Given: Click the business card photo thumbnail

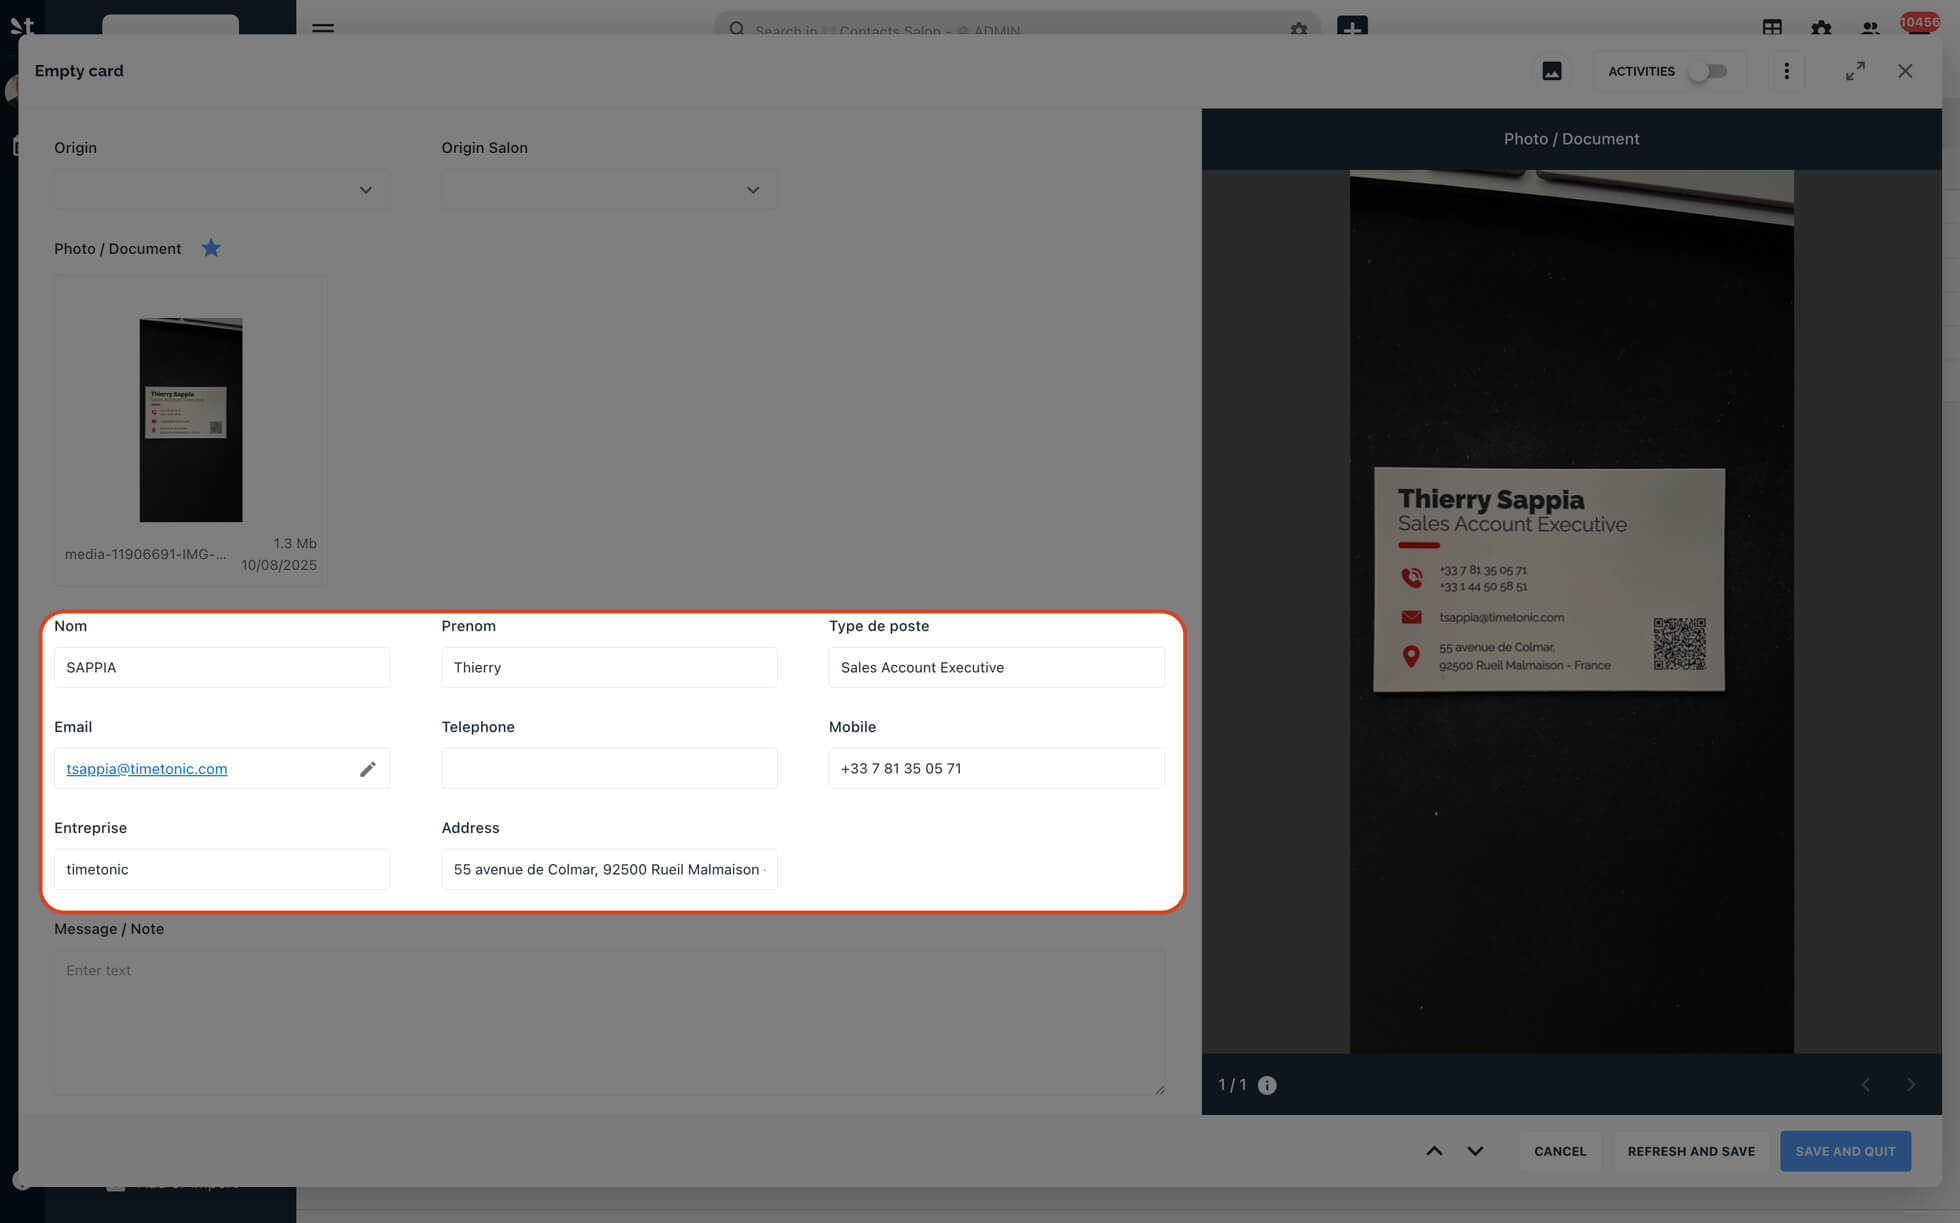Looking at the screenshot, I should pyautogui.click(x=190, y=420).
